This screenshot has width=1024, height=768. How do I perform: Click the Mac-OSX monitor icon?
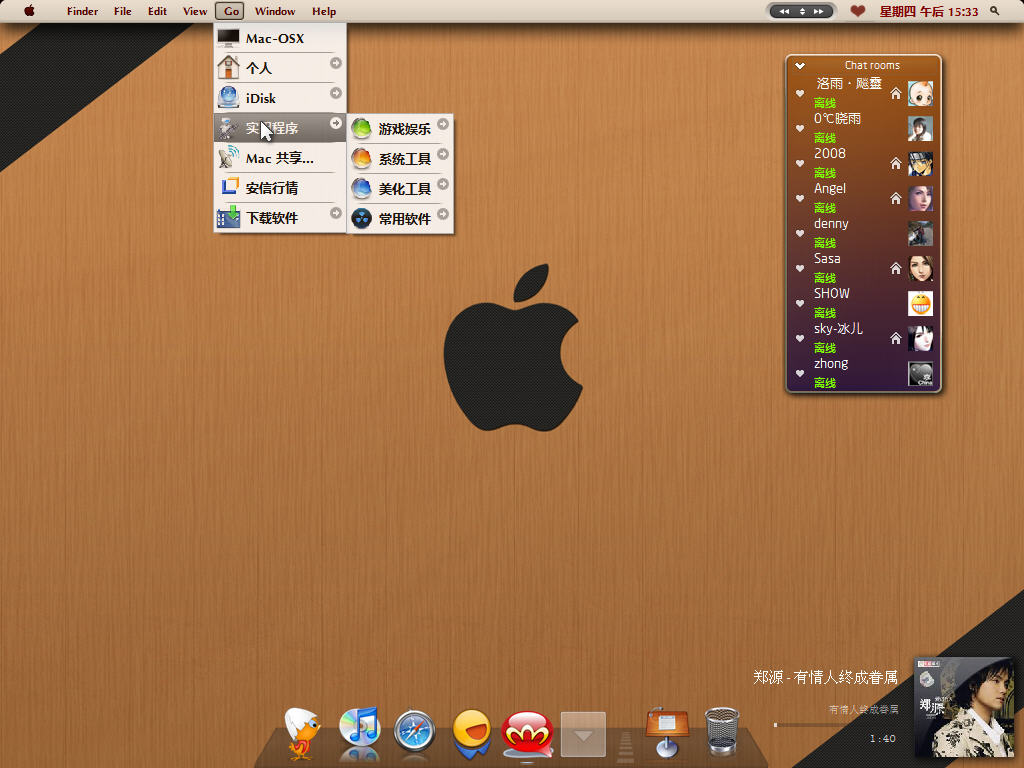[229, 38]
